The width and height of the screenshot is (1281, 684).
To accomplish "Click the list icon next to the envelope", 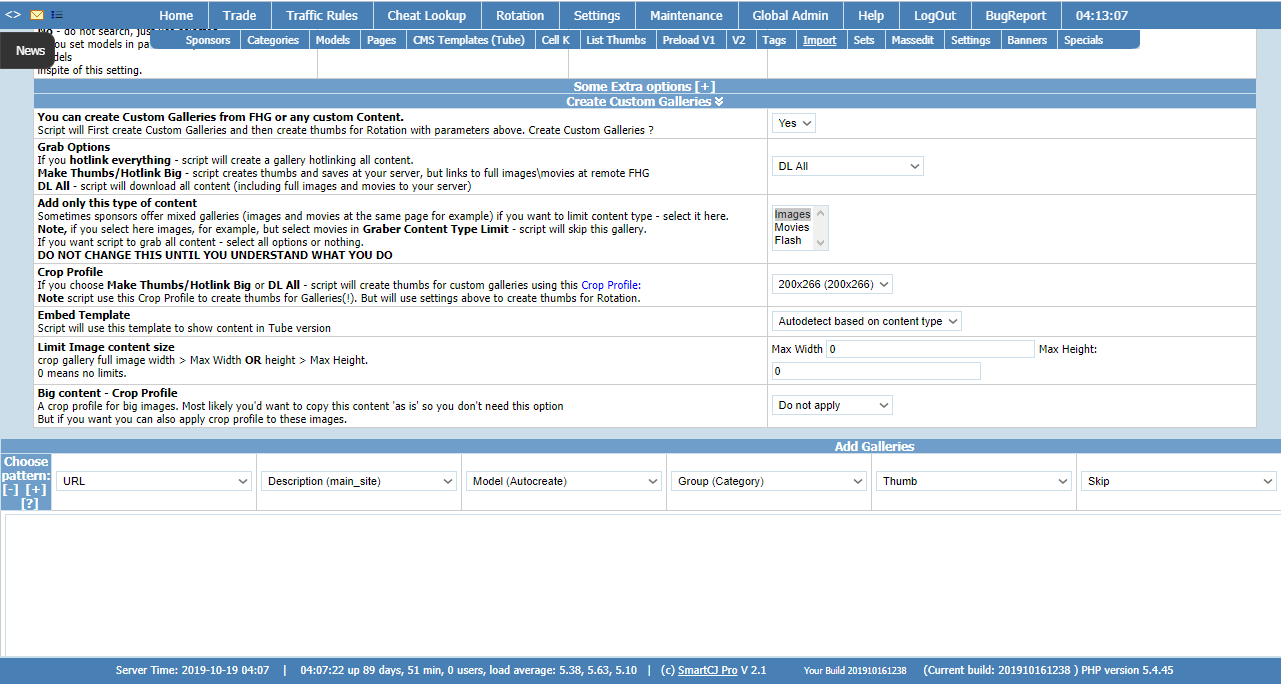I will (x=56, y=15).
